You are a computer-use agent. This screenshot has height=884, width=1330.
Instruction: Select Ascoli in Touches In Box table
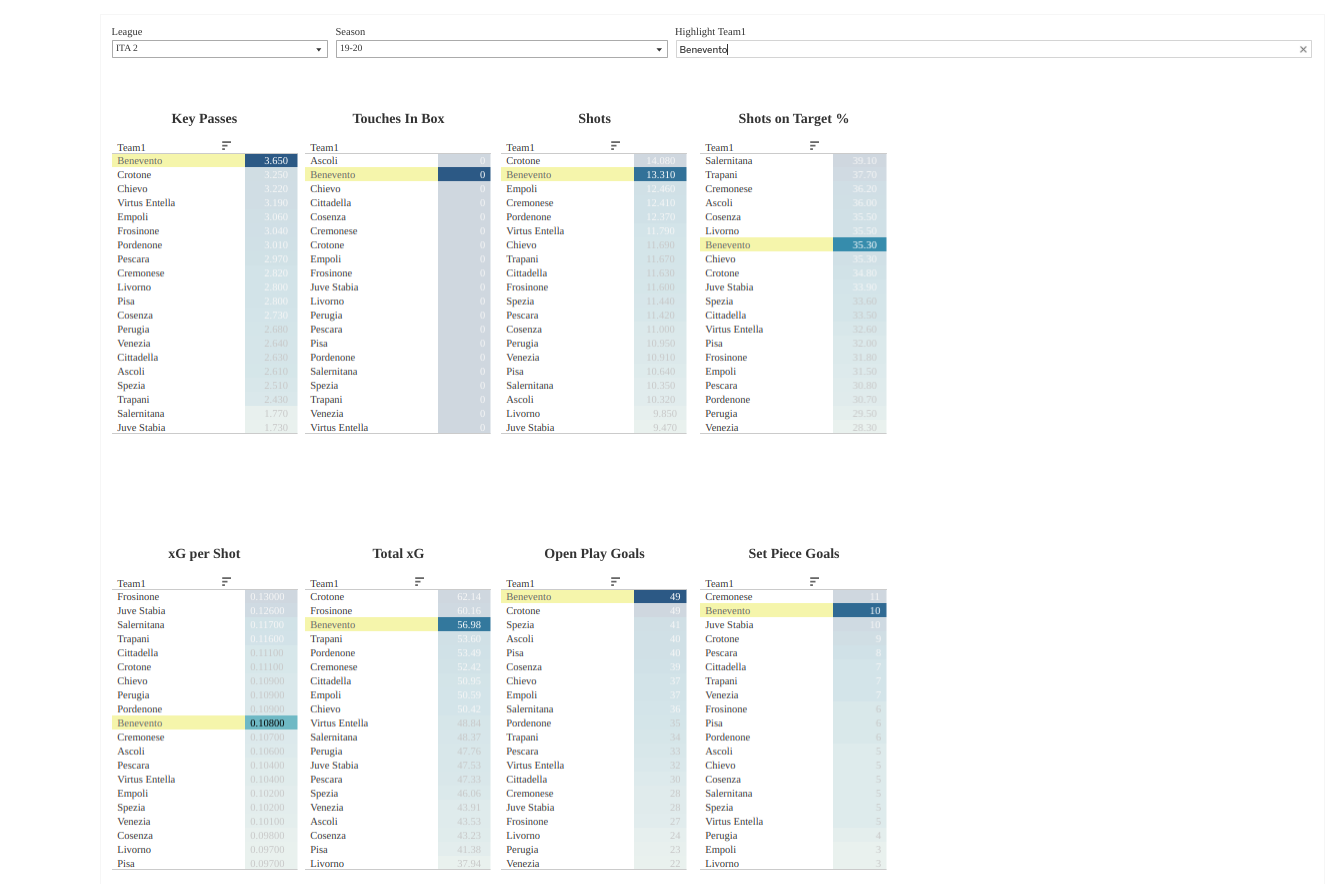324,161
